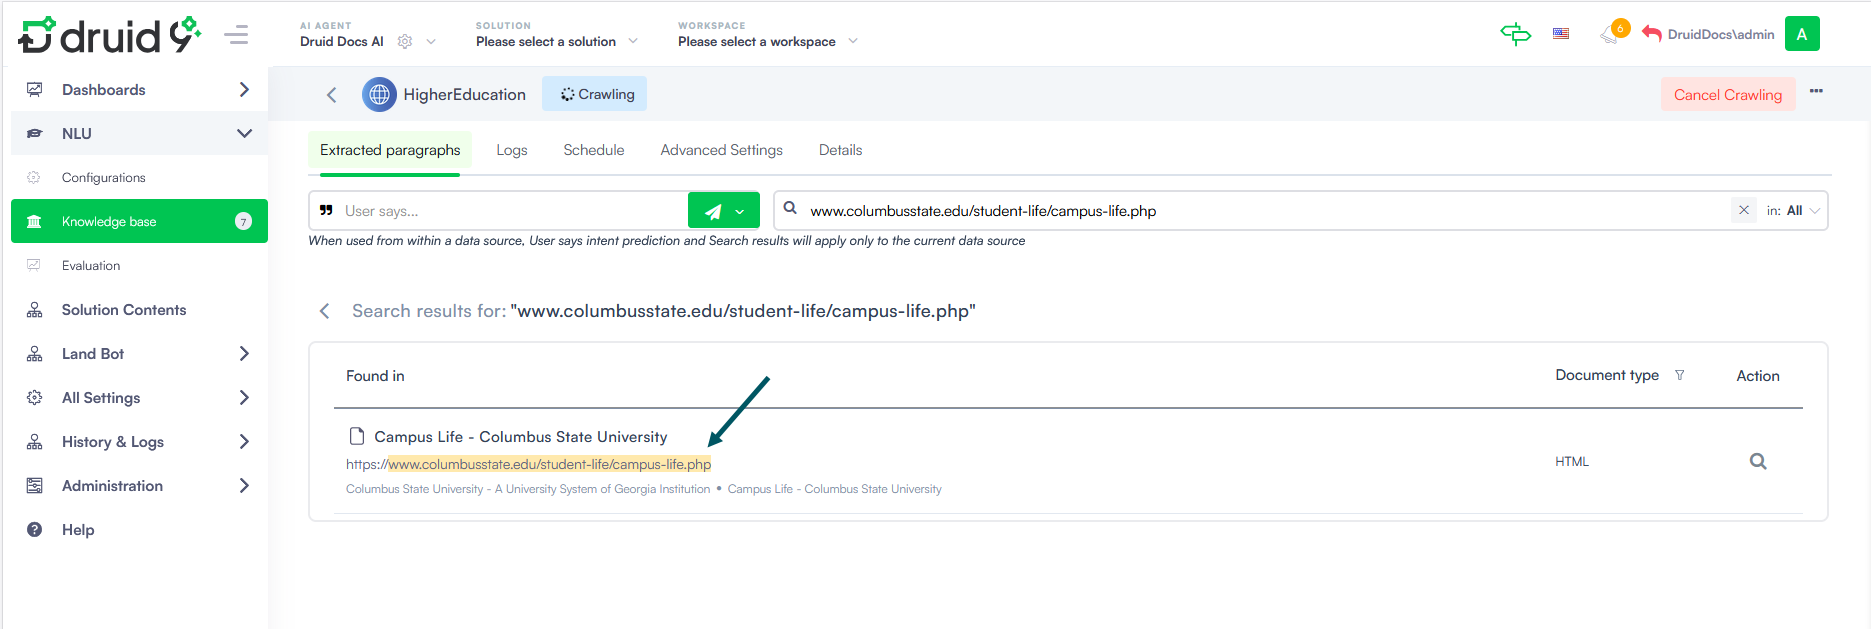
Task: Open the workspace selection dropdown
Action: coord(767,42)
